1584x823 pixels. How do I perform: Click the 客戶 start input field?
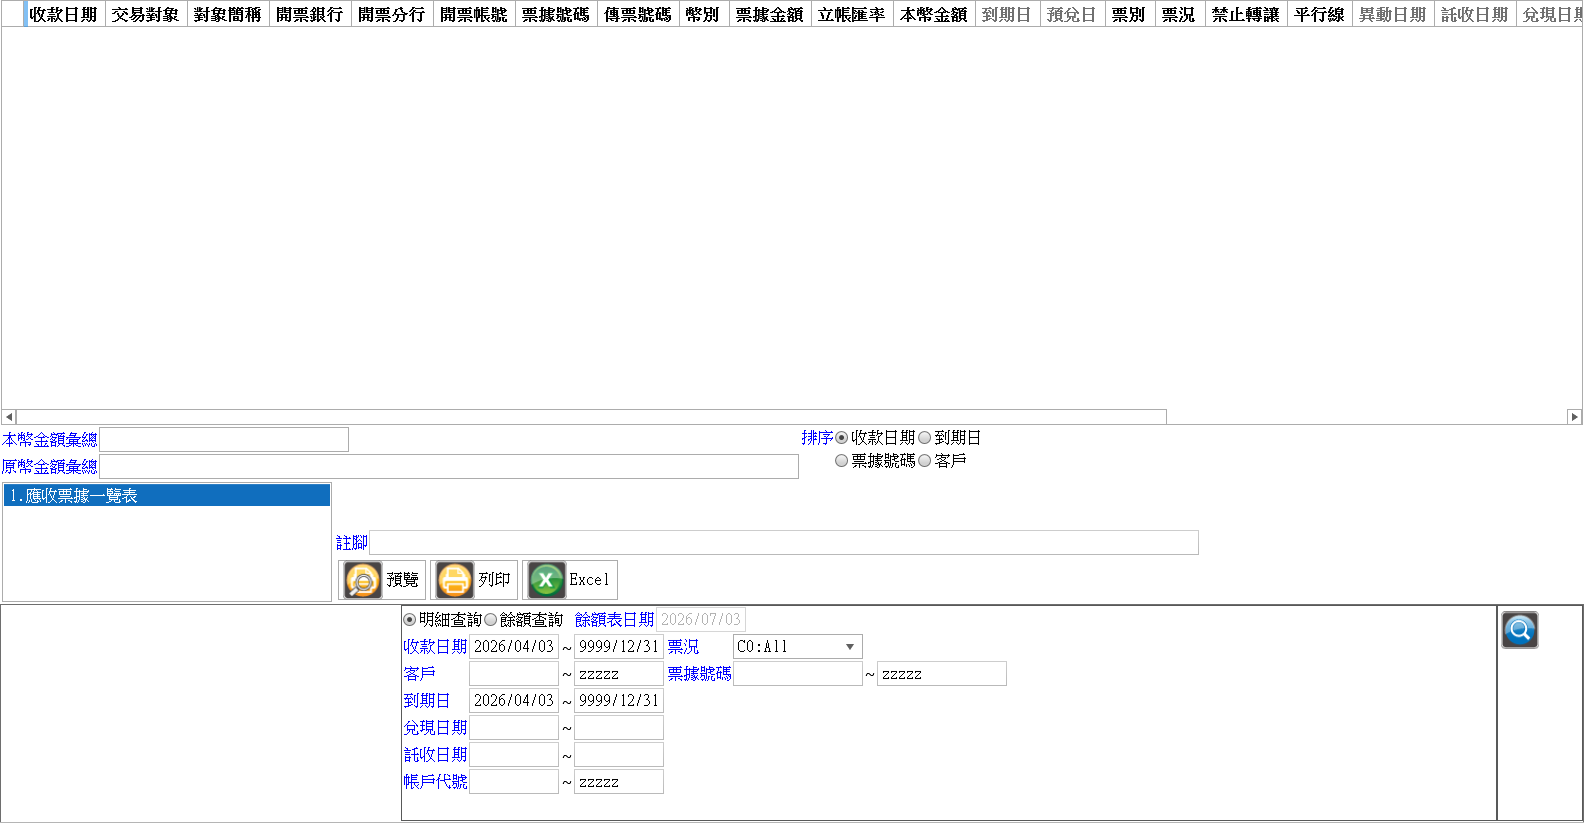pyautogui.click(x=514, y=674)
